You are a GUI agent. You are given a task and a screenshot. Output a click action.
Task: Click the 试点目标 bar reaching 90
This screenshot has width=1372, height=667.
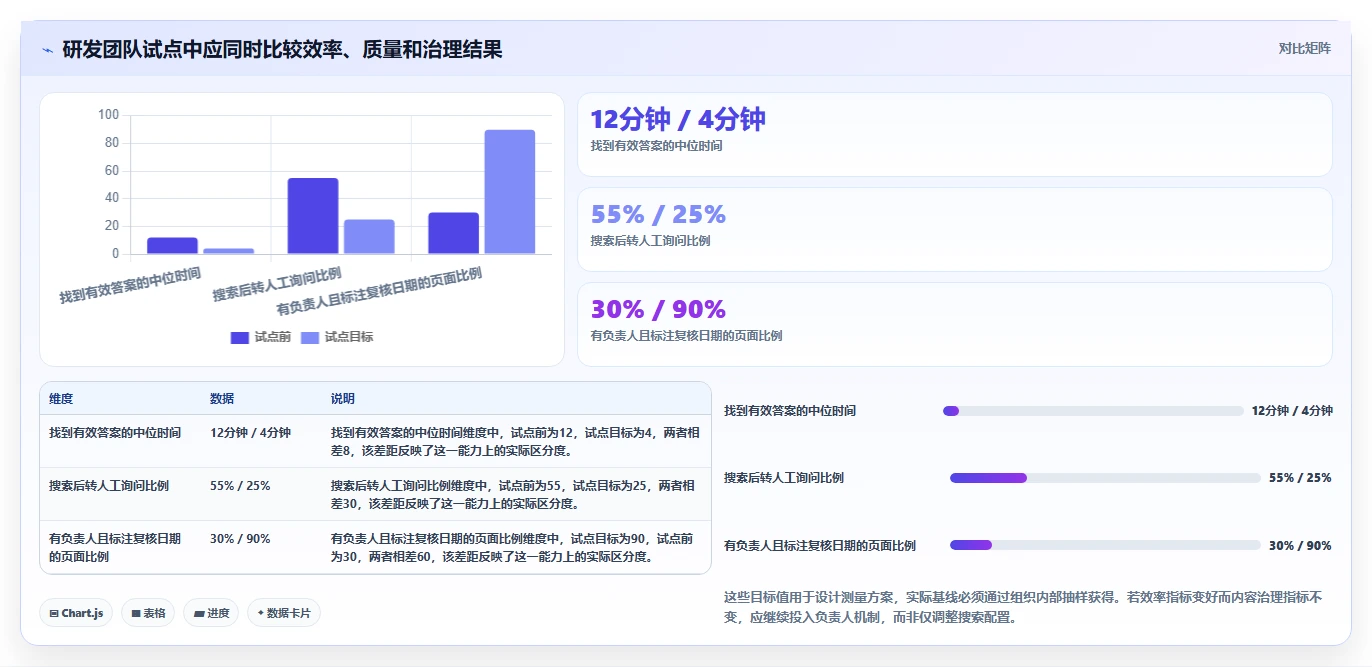510,192
